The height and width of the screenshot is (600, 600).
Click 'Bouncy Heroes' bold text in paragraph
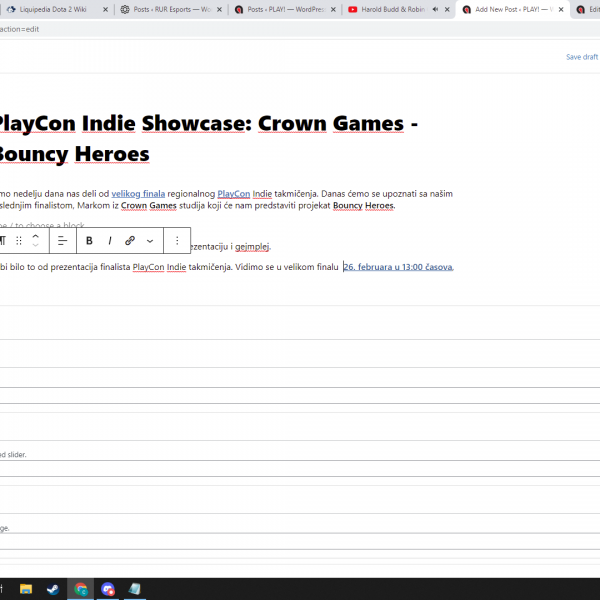click(363, 205)
